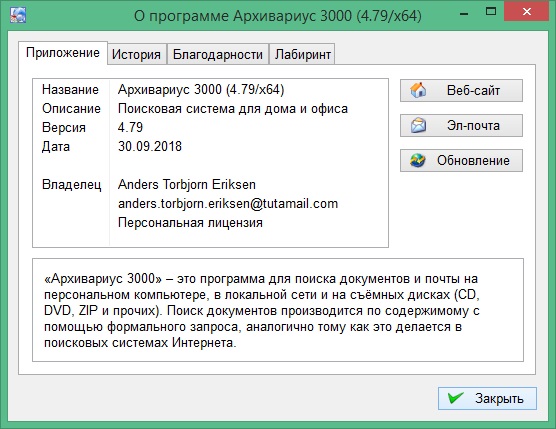Open the Благодарности tab
The height and width of the screenshot is (429, 556).
point(218,54)
